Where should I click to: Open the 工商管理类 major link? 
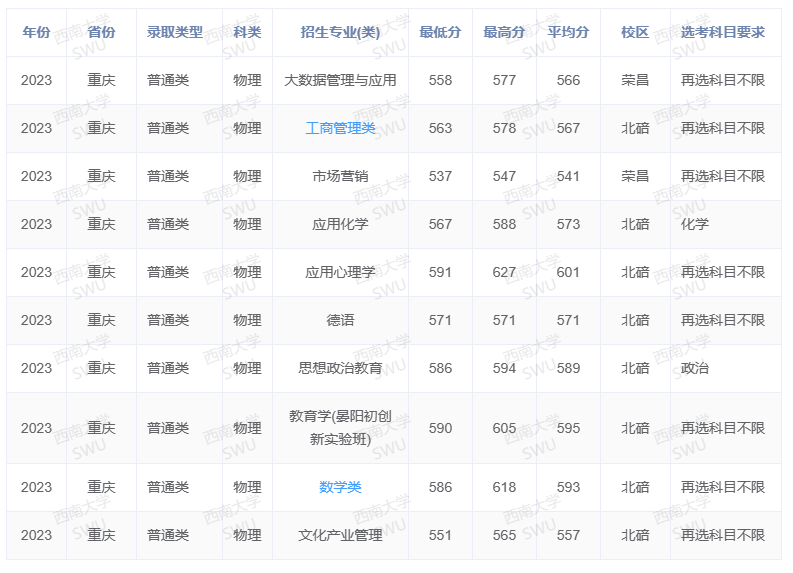[340, 128]
